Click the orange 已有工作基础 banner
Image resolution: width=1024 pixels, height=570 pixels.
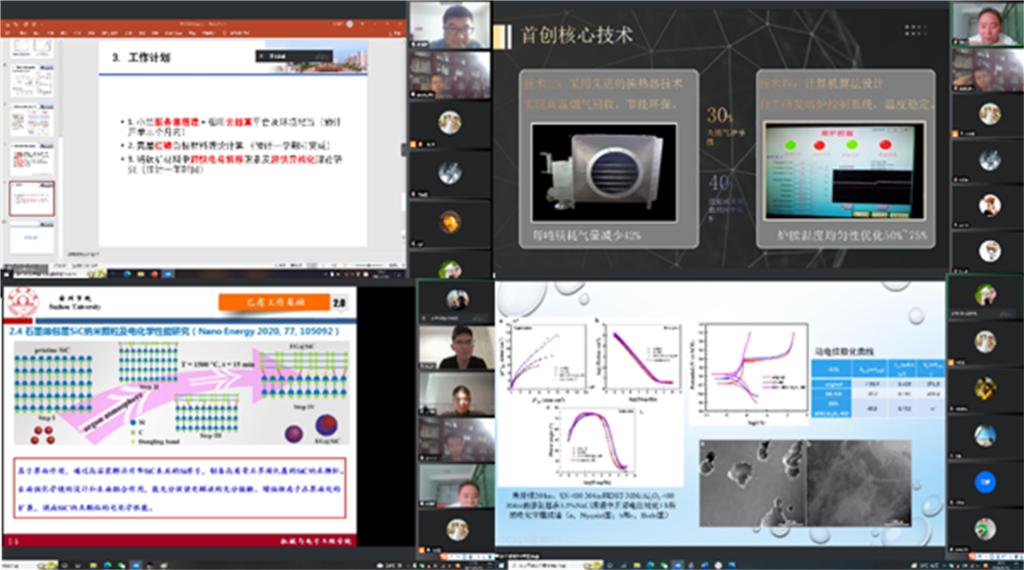pos(273,301)
